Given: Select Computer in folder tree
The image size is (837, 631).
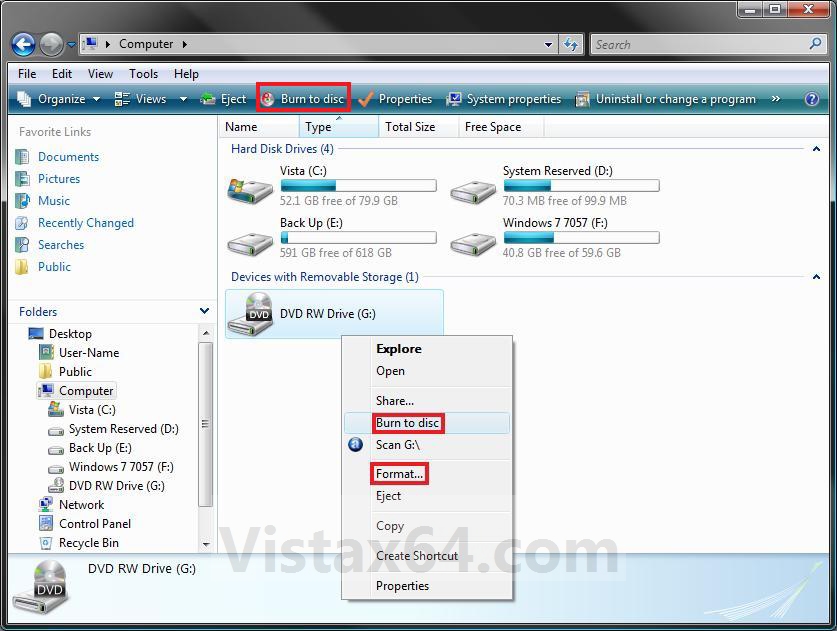Looking at the screenshot, I should 86,391.
